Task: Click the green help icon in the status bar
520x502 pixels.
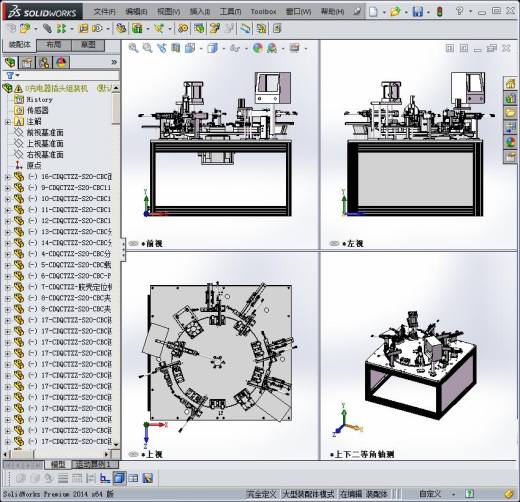Action: (469, 493)
